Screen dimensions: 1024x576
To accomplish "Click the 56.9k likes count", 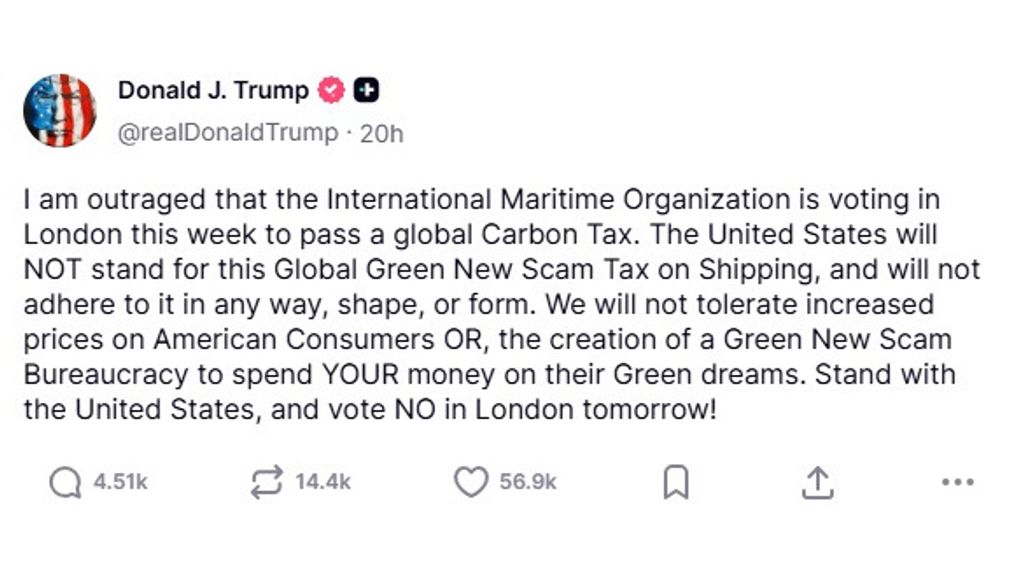I will click(x=528, y=483).
